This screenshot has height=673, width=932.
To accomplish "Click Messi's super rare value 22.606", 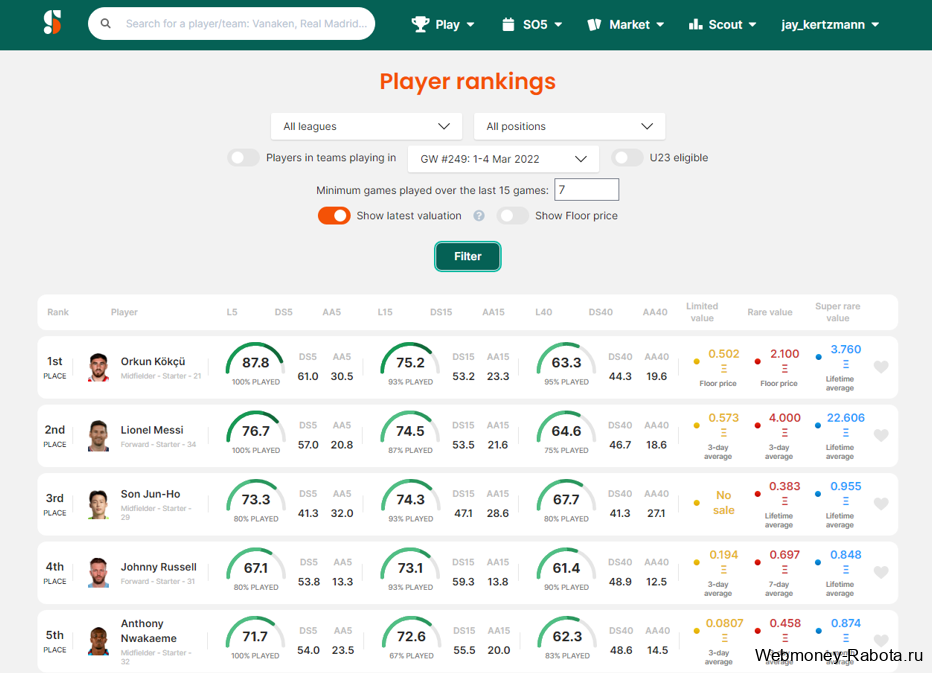I will coord(845,418).
